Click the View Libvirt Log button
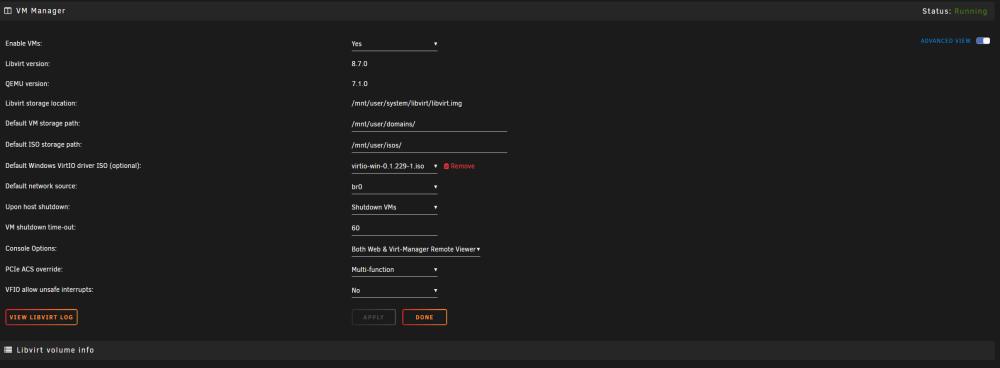The image size is (1000, 368). pyautogui.click(x=41, y=317)
